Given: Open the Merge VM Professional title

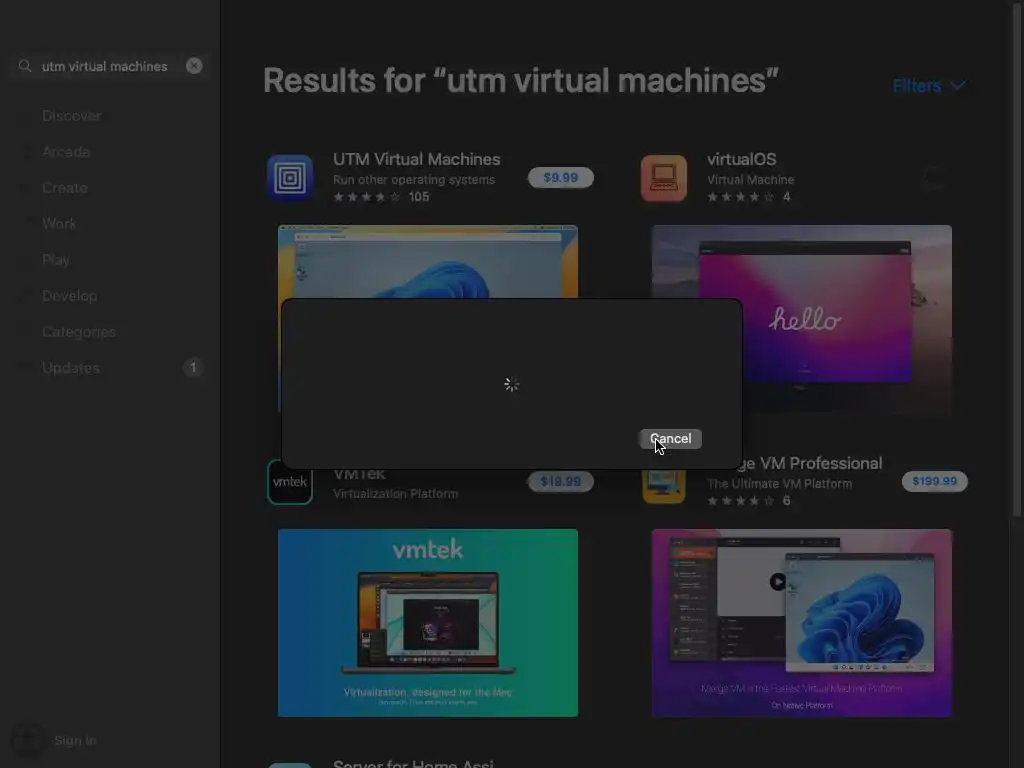Looking at the screenshot, I should click(x=812, y=464).
